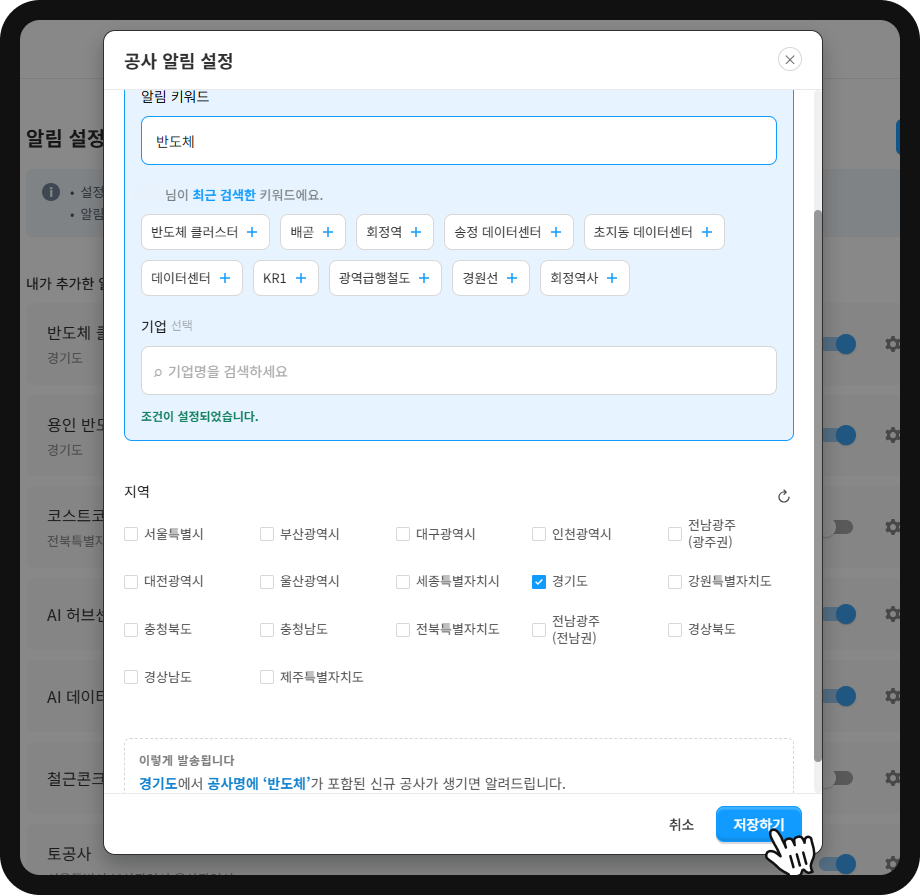920x895 pixels.
Task: Close the 공사 알림 설정 dialog
Action: coord(790,59)
